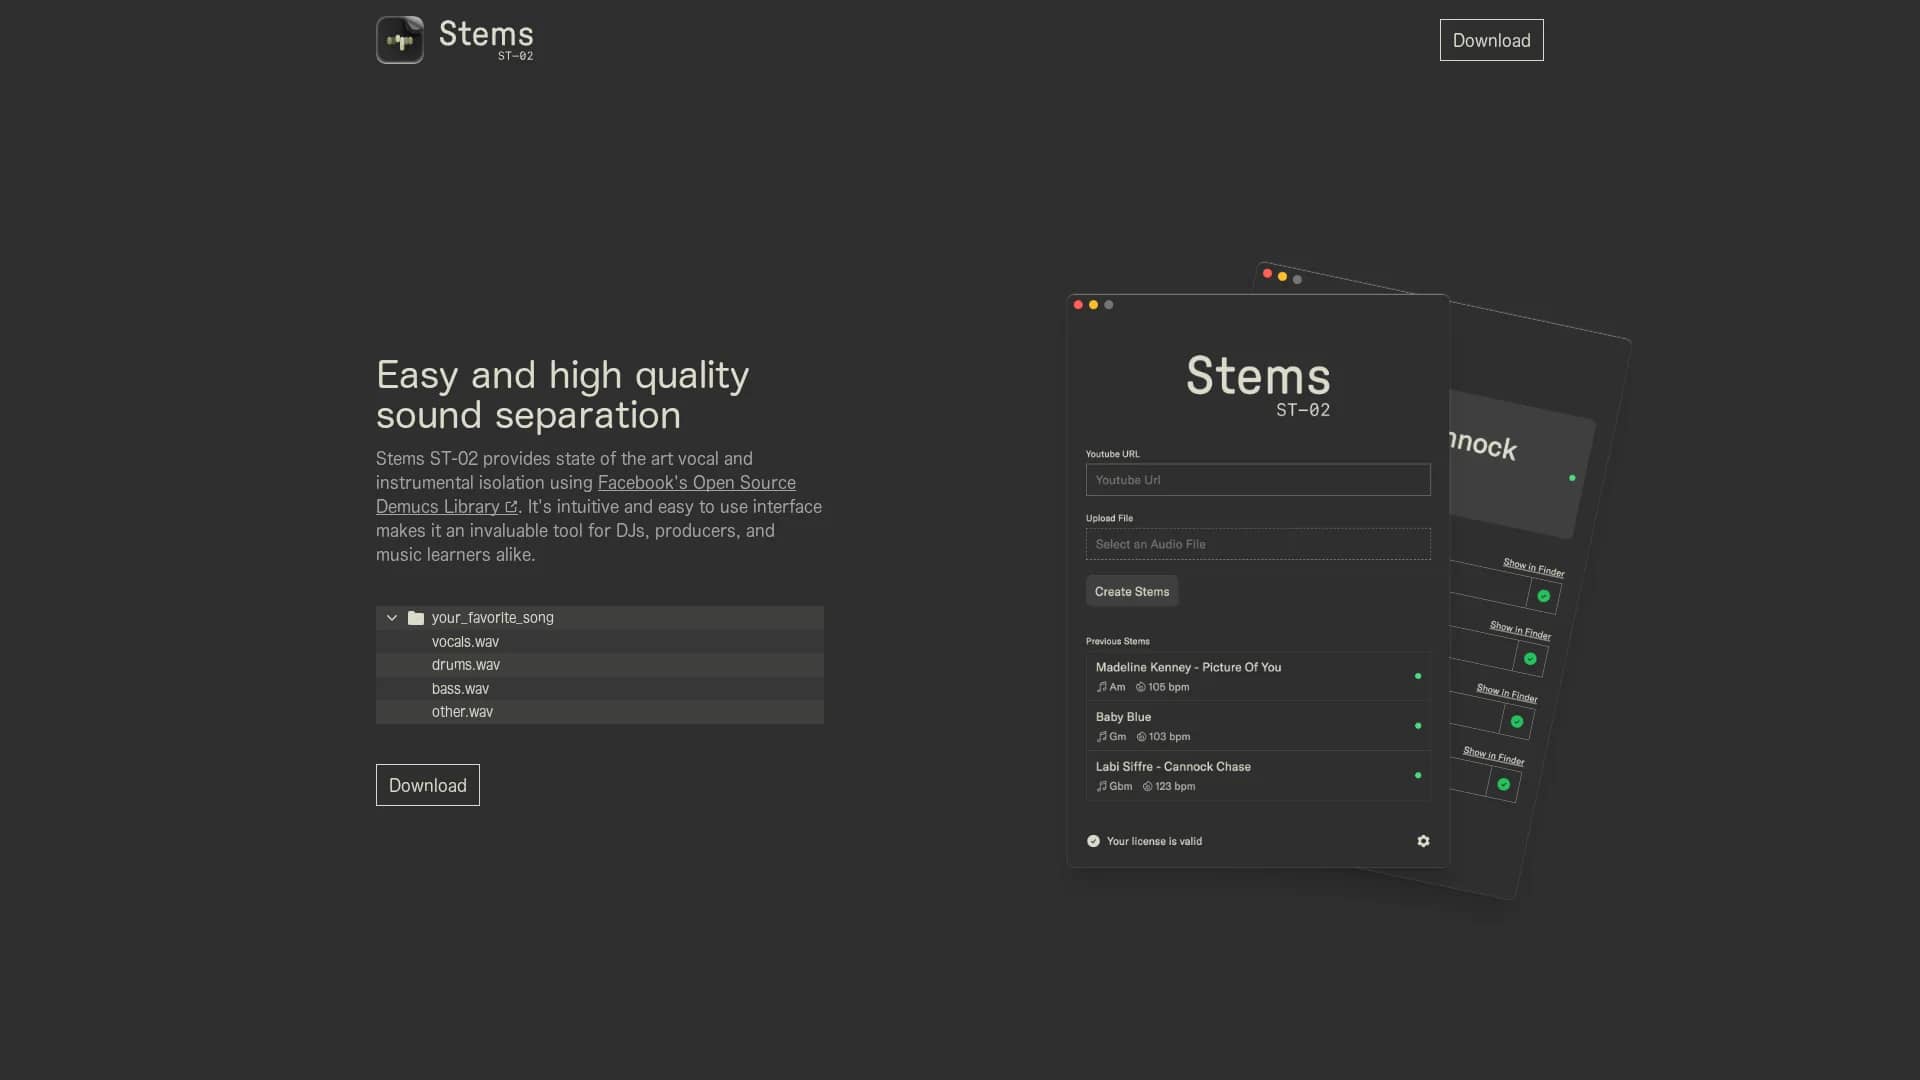Click the tempo icon beside 123 bpm
Screen dimensions: 1920x1080
(1147, 786)
